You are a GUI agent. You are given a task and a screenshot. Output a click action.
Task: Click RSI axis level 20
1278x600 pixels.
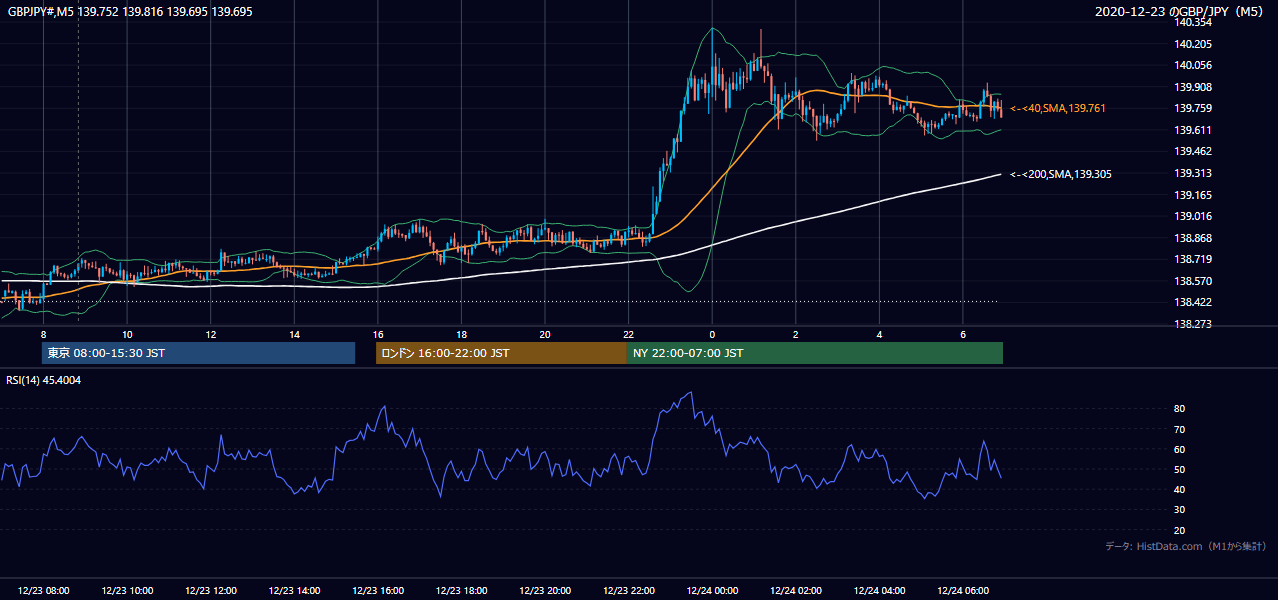coord(1180,530)
